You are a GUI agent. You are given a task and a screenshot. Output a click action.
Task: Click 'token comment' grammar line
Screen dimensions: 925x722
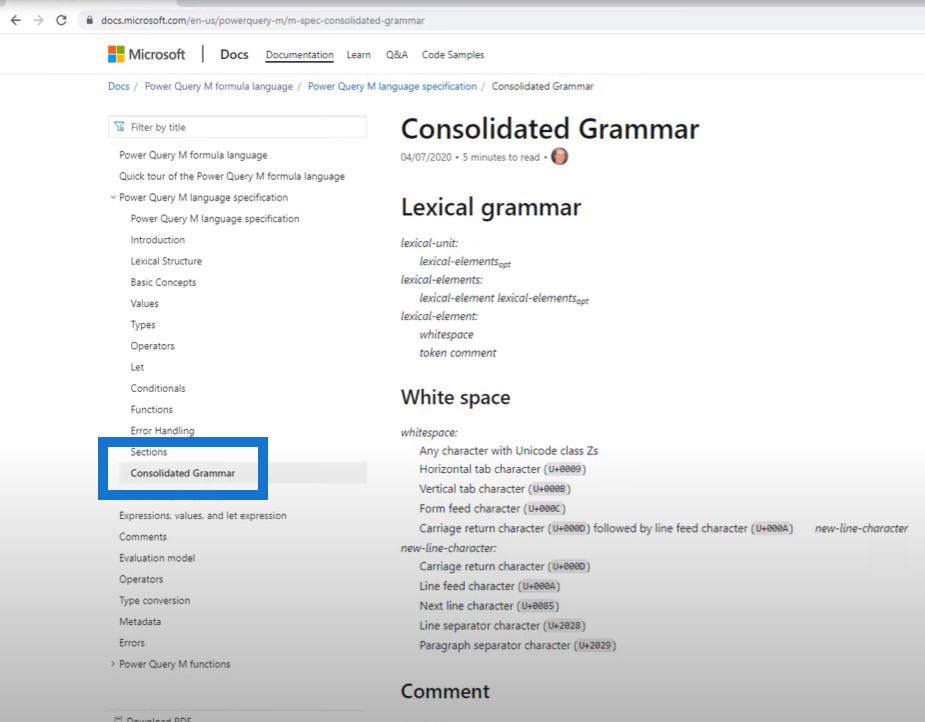pyautogui.click(x=458, y=353)
